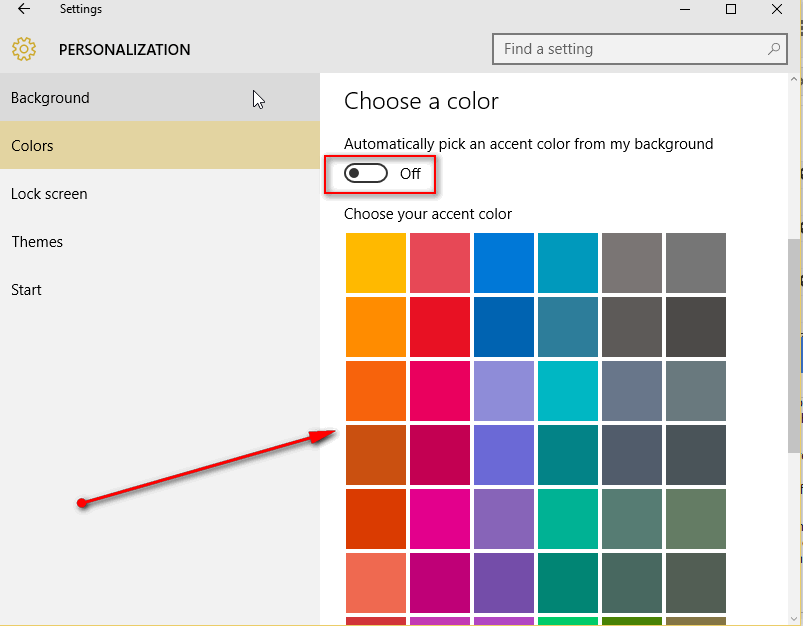Choose the steel teal swatch in second row
This screenshot has width=803, height=626.
coord(568,327)
